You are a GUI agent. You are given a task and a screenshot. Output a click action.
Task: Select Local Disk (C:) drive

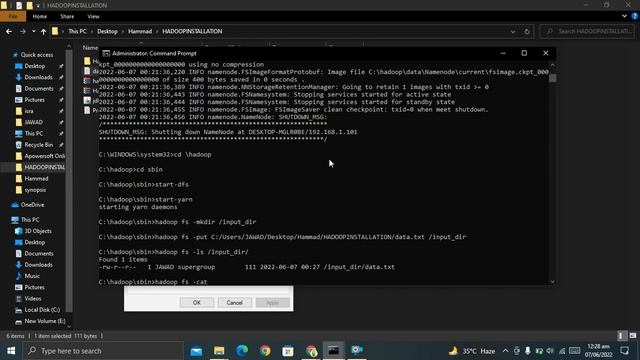point(42,310)
